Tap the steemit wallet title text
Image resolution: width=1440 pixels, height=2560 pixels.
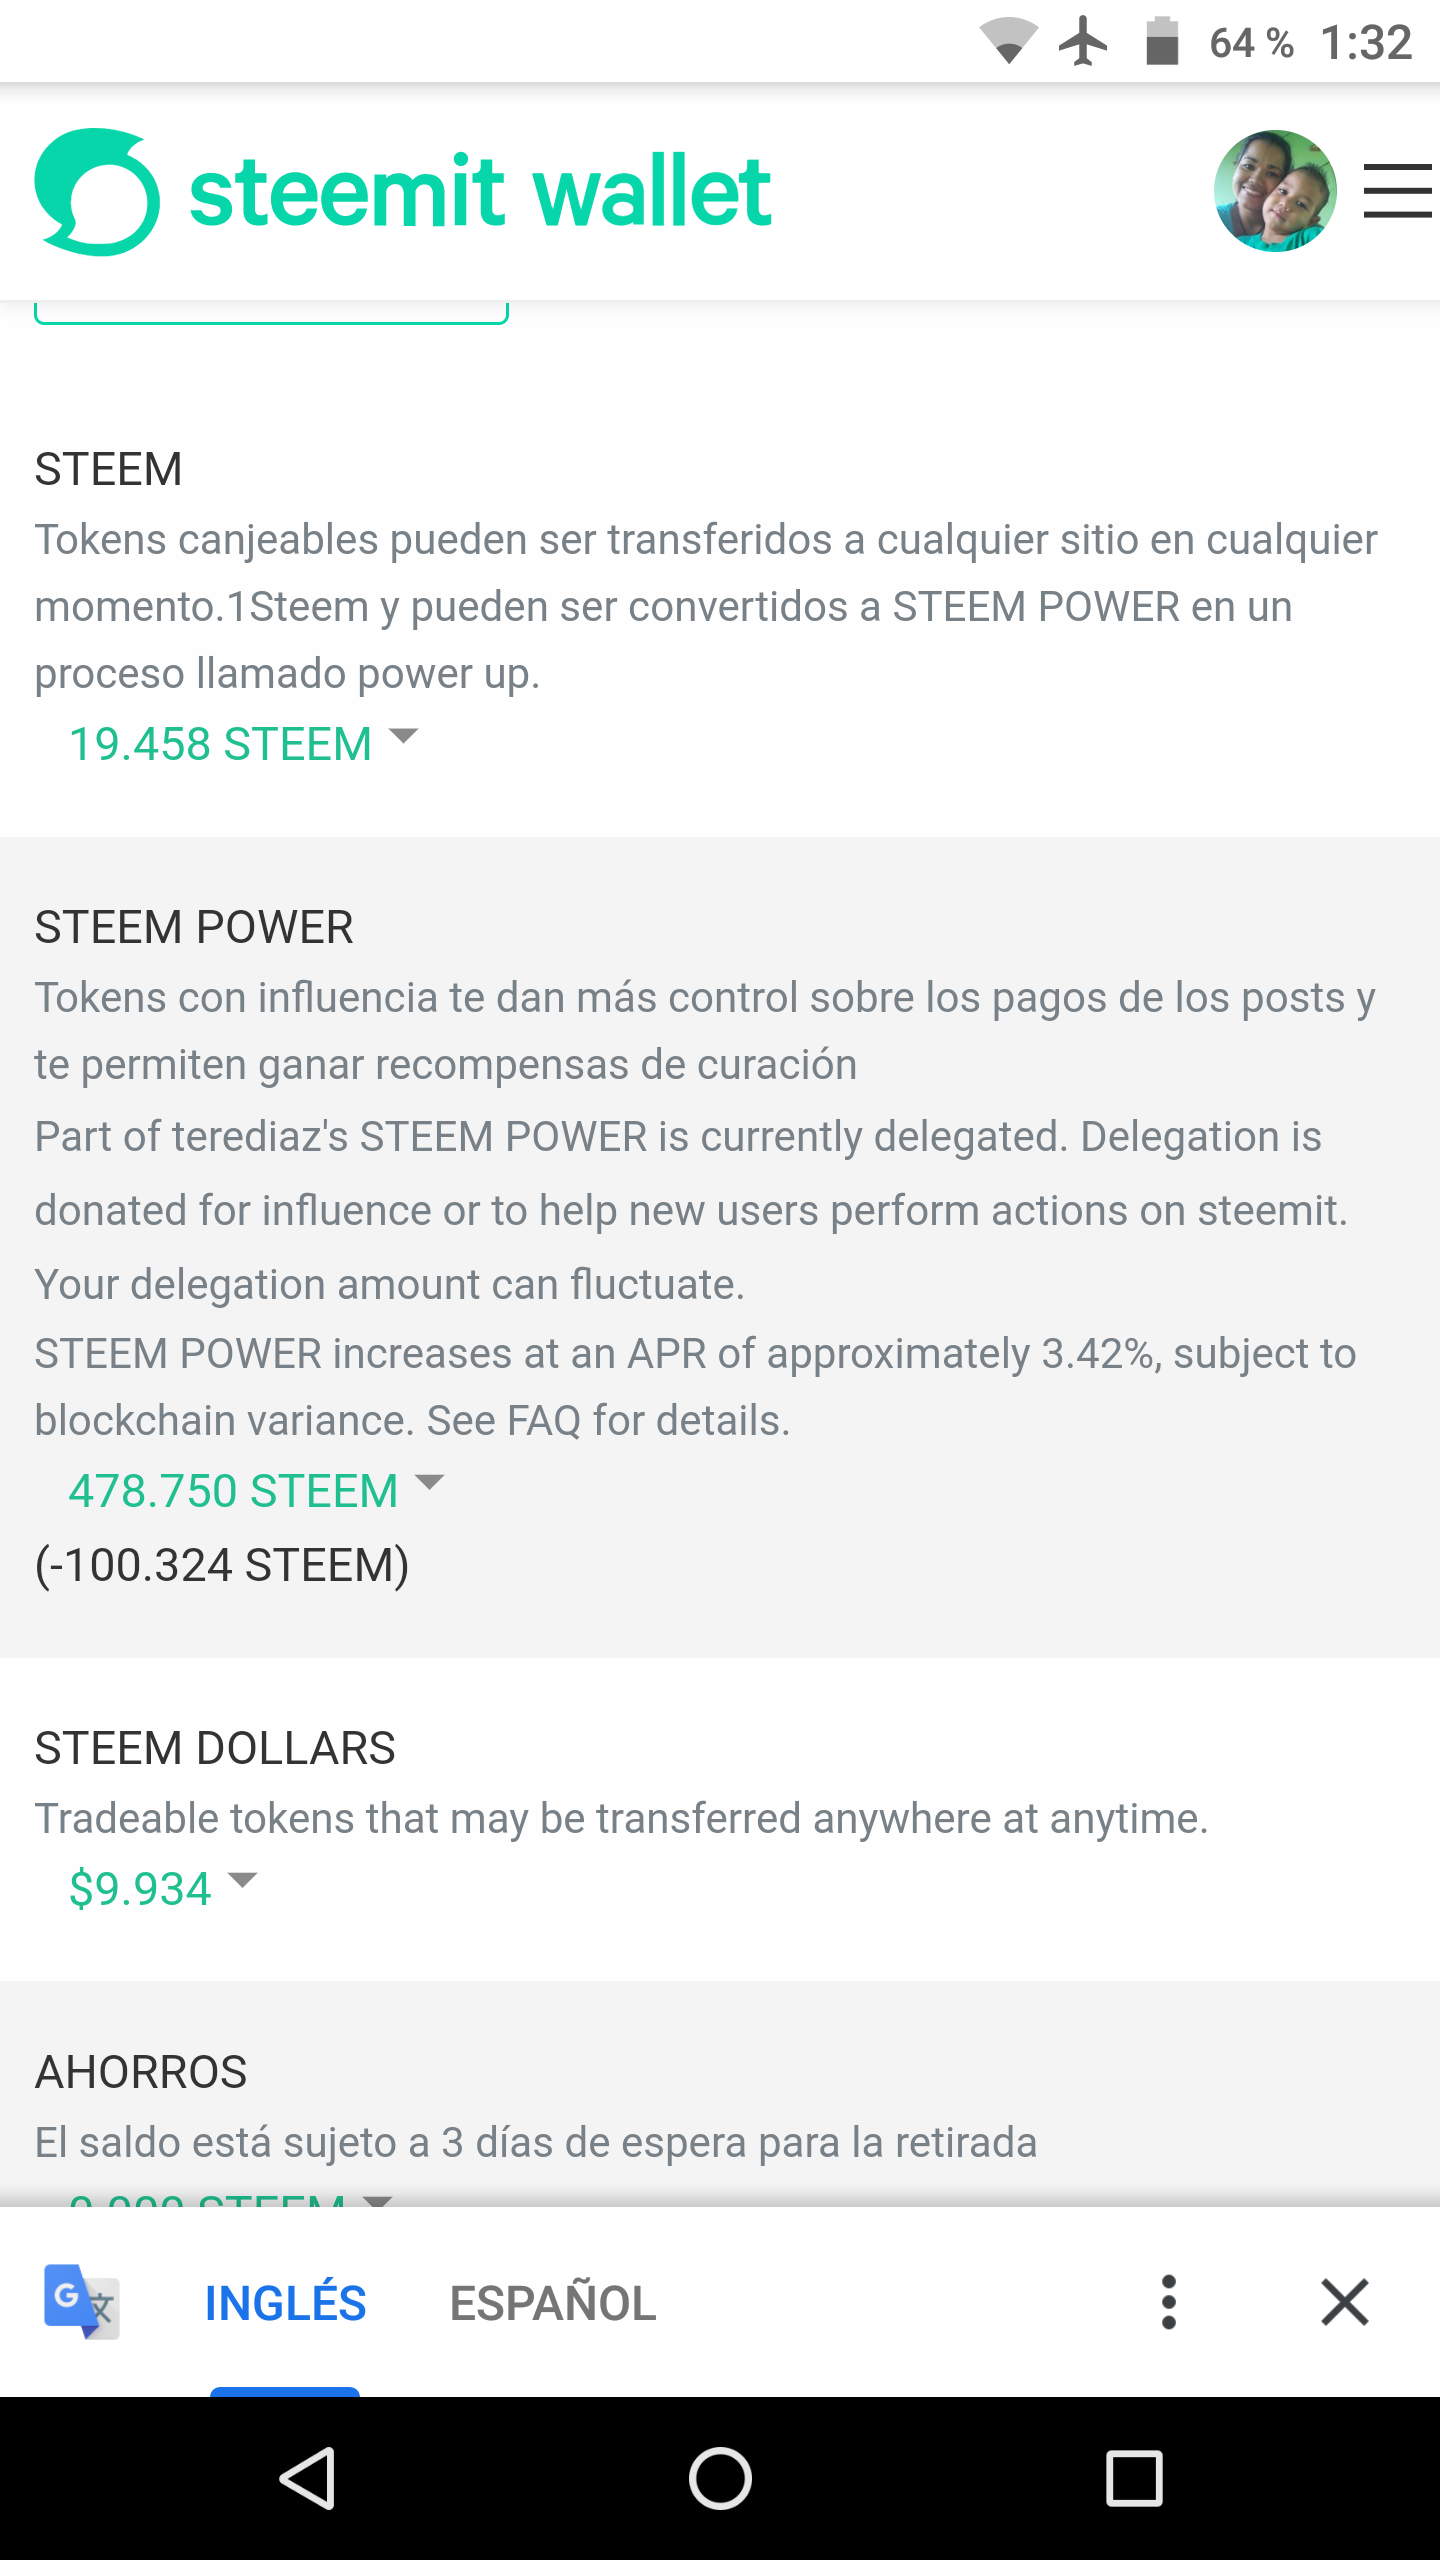tap(480, 191)
